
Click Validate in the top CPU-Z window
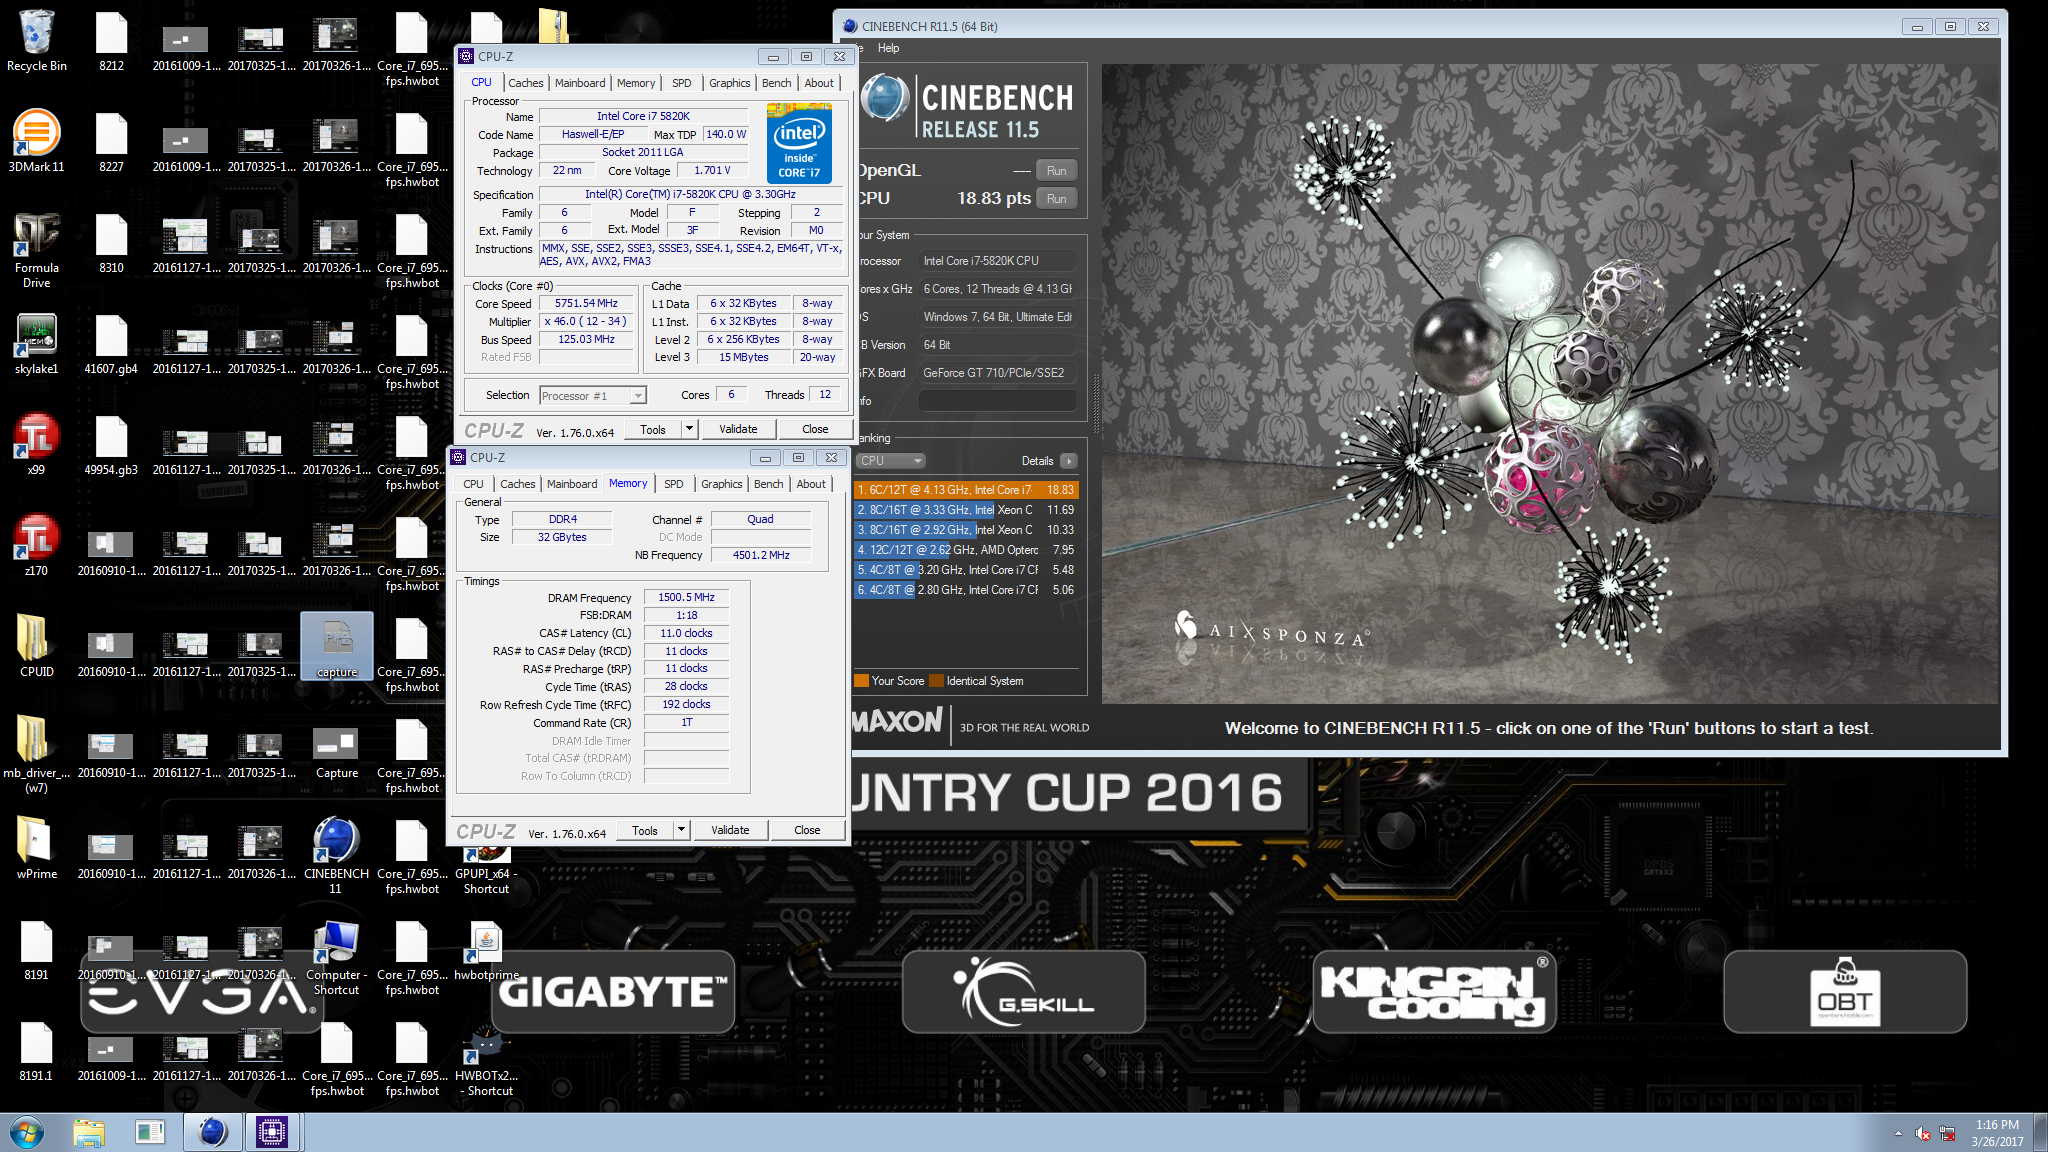coord(738,429)
